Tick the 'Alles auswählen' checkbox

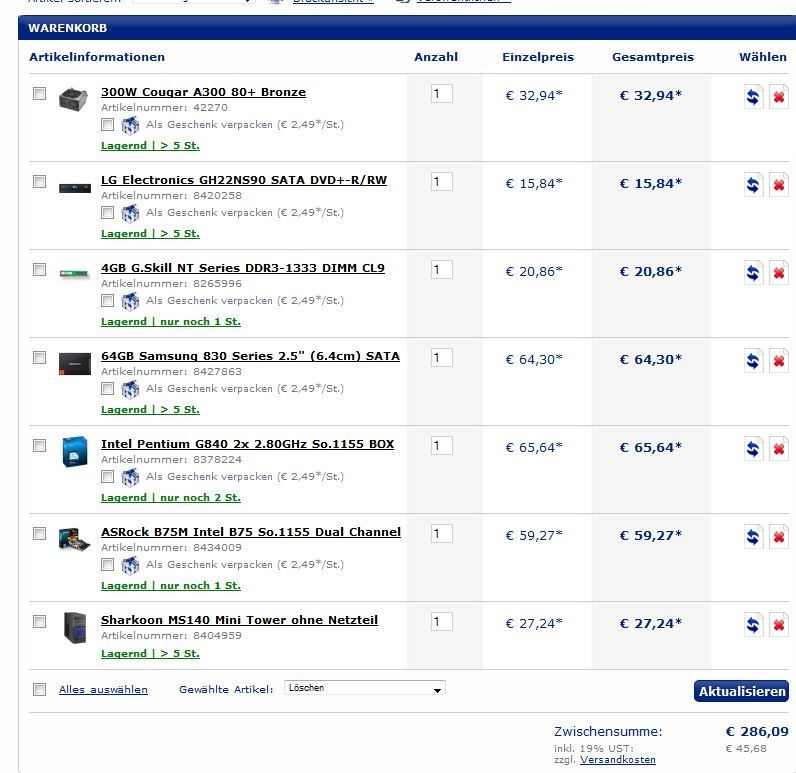pyautogui.click(x=40, y=689)
